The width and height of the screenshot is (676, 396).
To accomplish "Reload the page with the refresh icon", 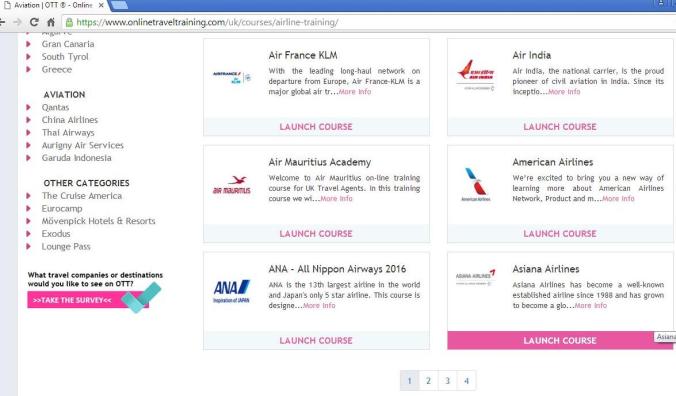I will (x=34, y=22).
